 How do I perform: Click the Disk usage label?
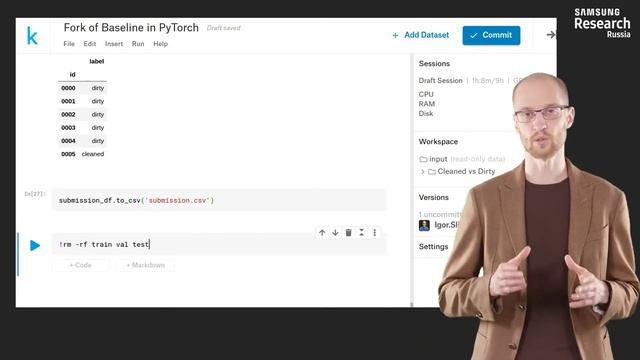tap(426, 113)
